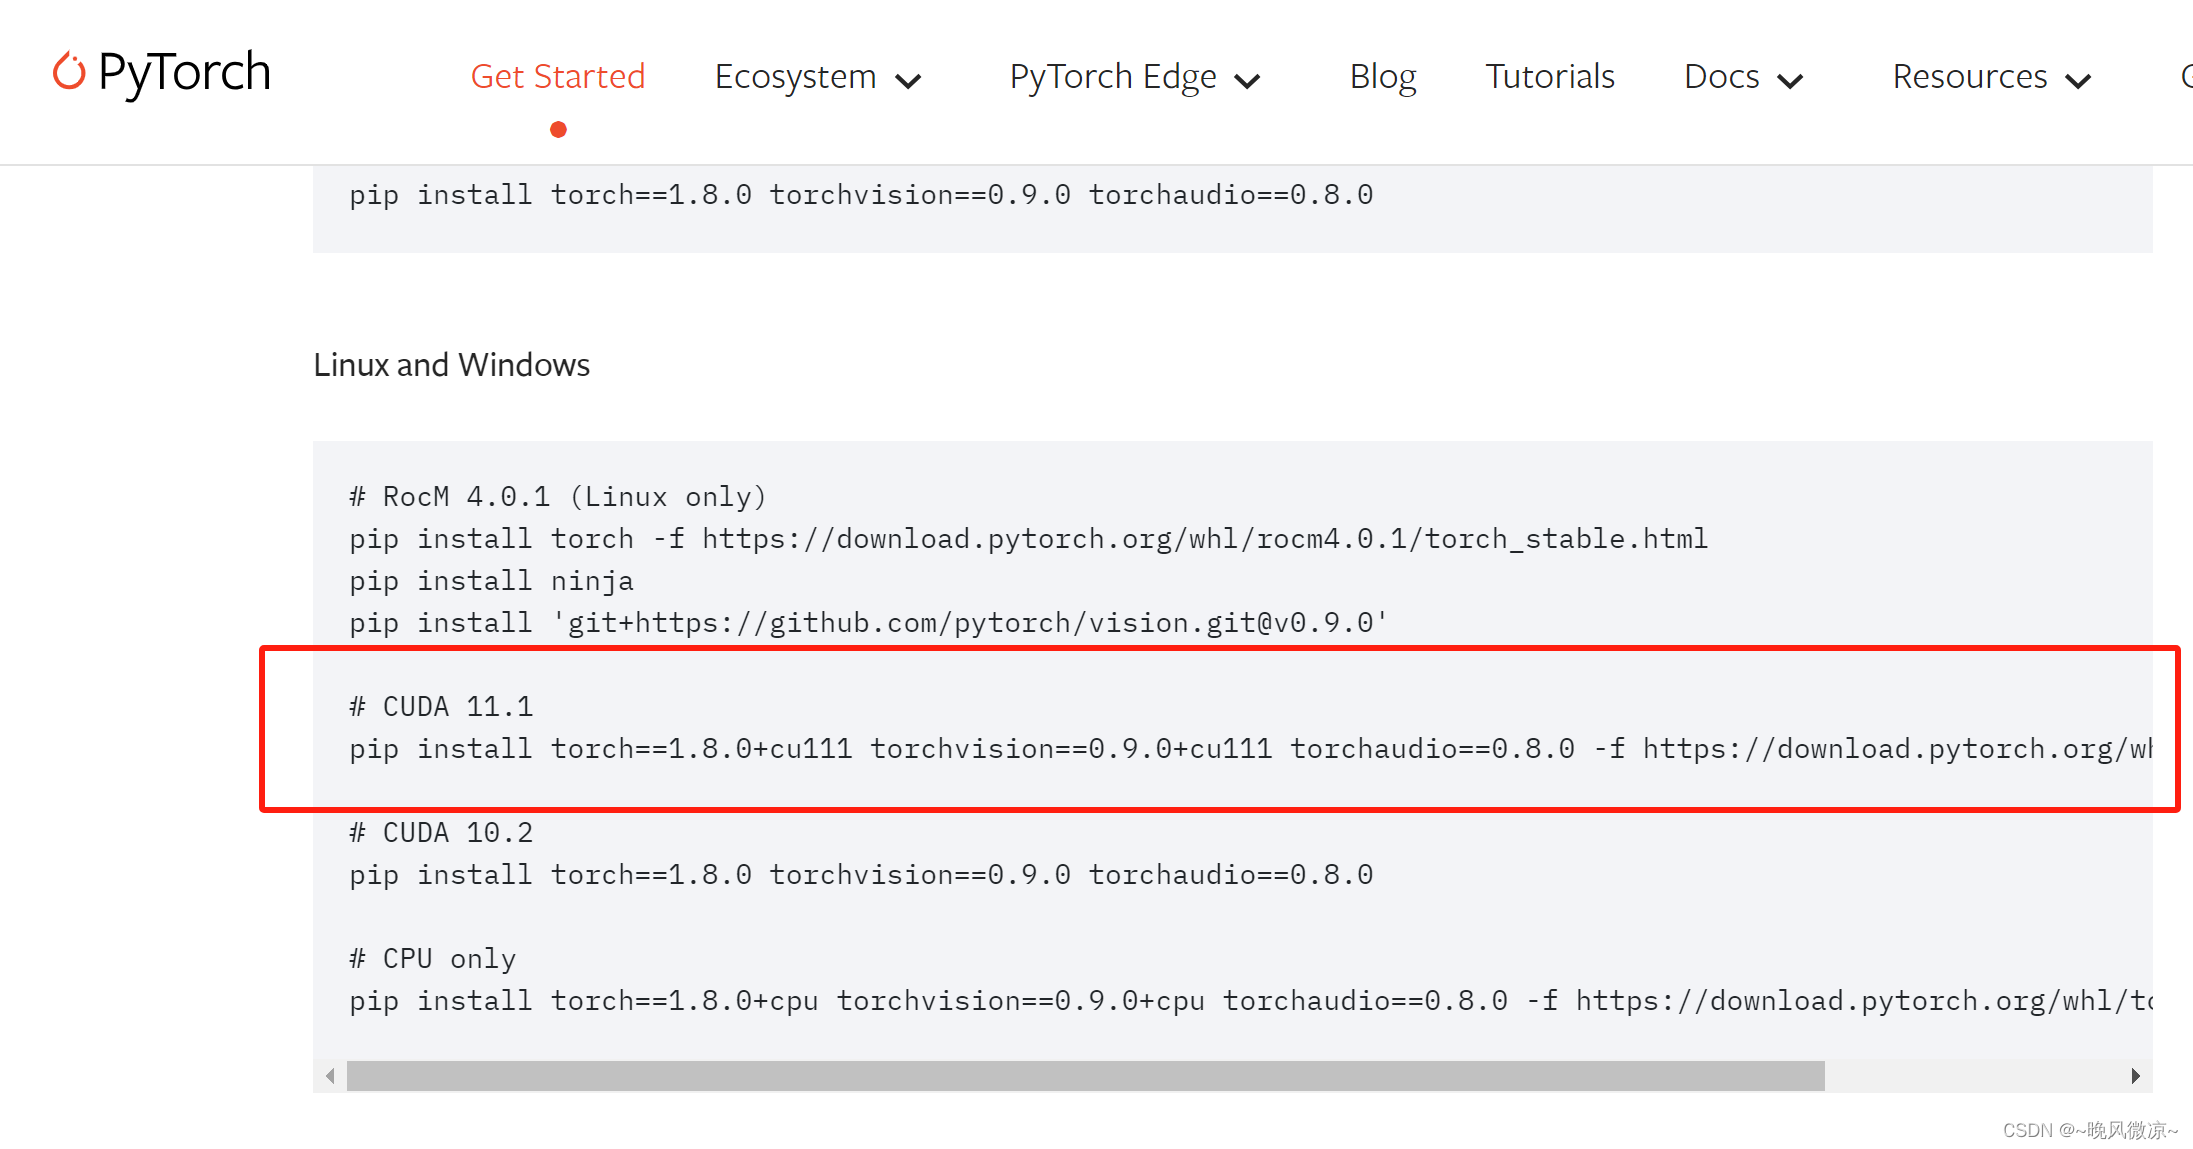This screenshot has width=2193, height=1149.
Task: Click the "# CPU only" comment line
Action: click(x=432, y=959)
